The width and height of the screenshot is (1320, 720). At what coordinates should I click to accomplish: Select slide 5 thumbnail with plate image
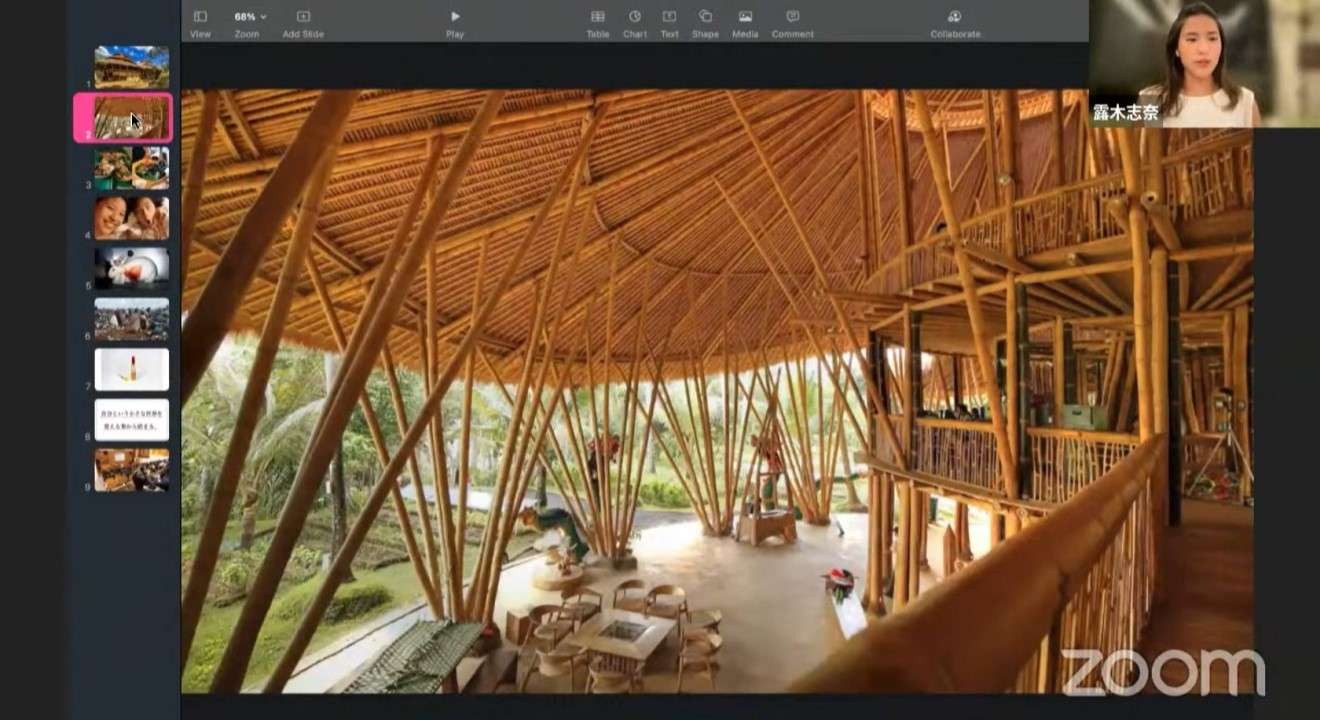coord(132,268)
